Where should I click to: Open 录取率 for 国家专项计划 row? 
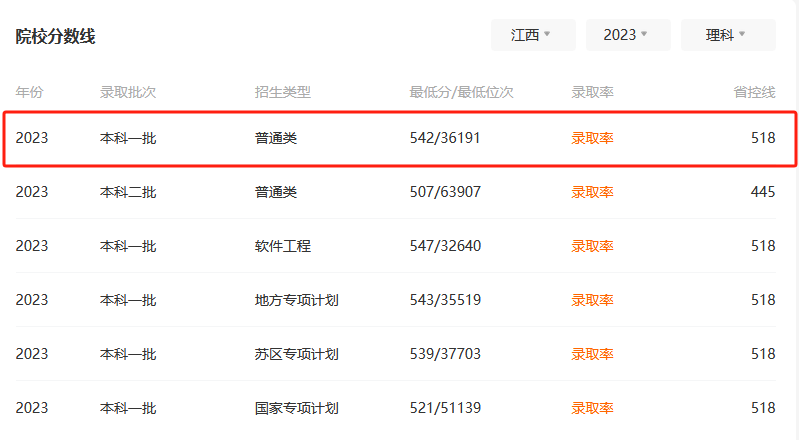[x=592, y=408]
